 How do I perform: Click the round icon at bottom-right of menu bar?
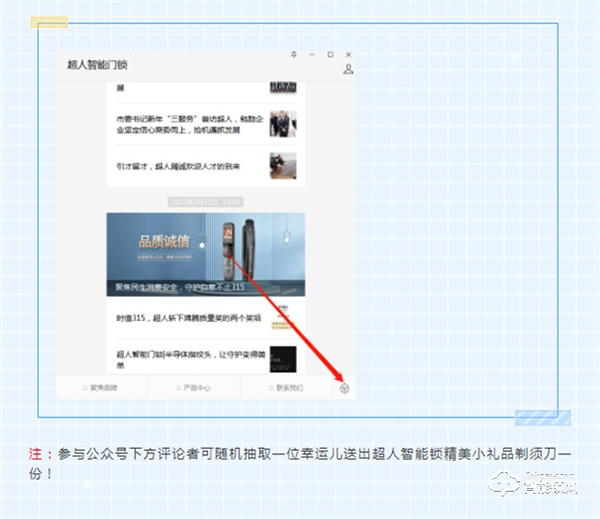[x=344, y=388]
